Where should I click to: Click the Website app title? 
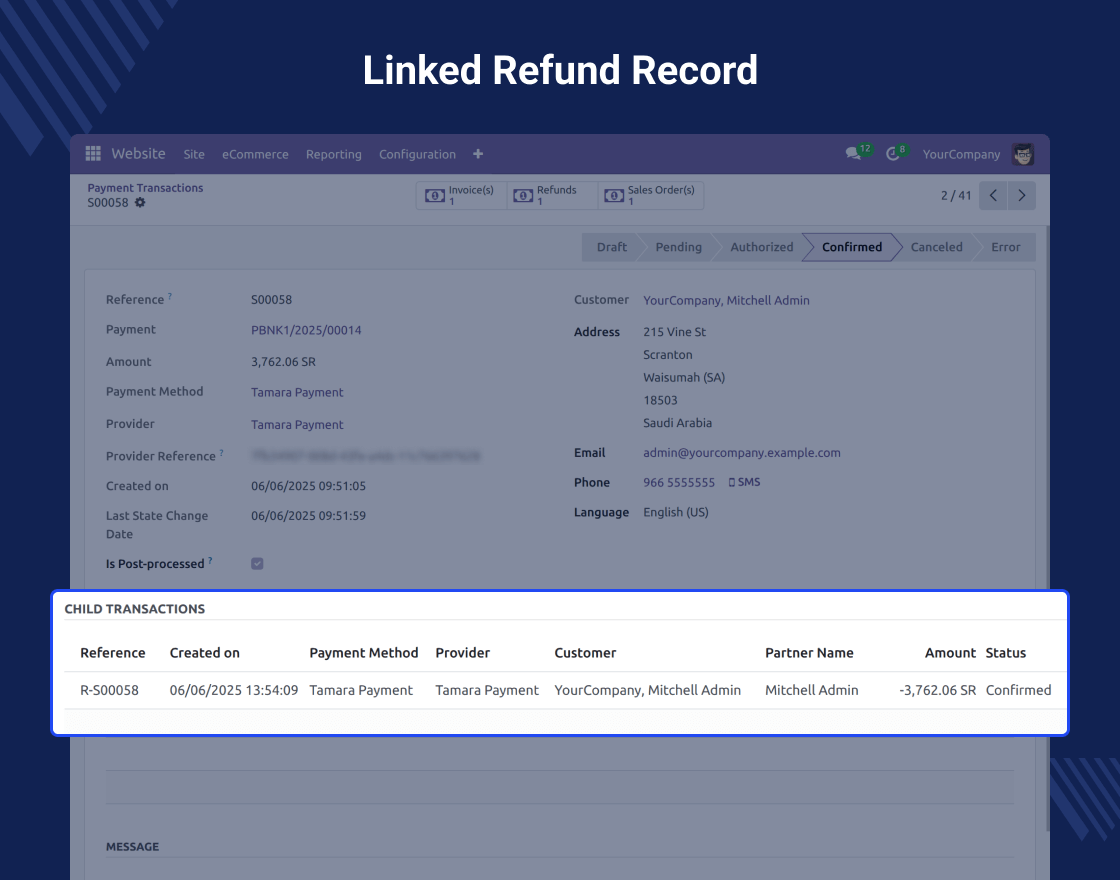point(138,154)
